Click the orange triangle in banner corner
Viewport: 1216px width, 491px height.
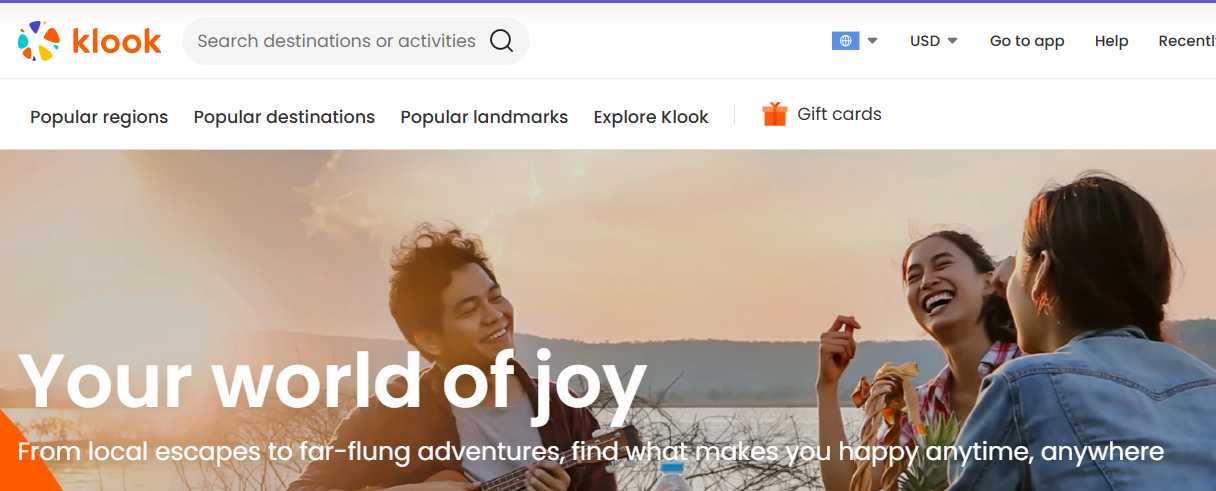click(x=22, y=460)
